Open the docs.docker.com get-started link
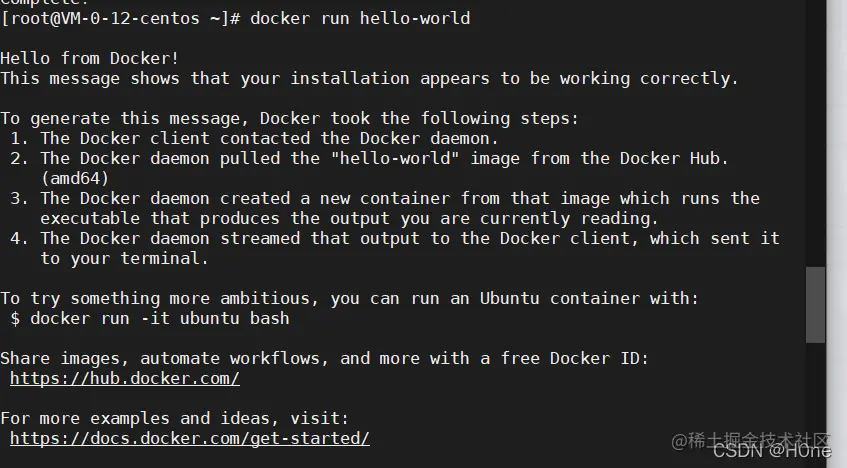This screenshot has width=847, height=468. (x=190, y=438)
